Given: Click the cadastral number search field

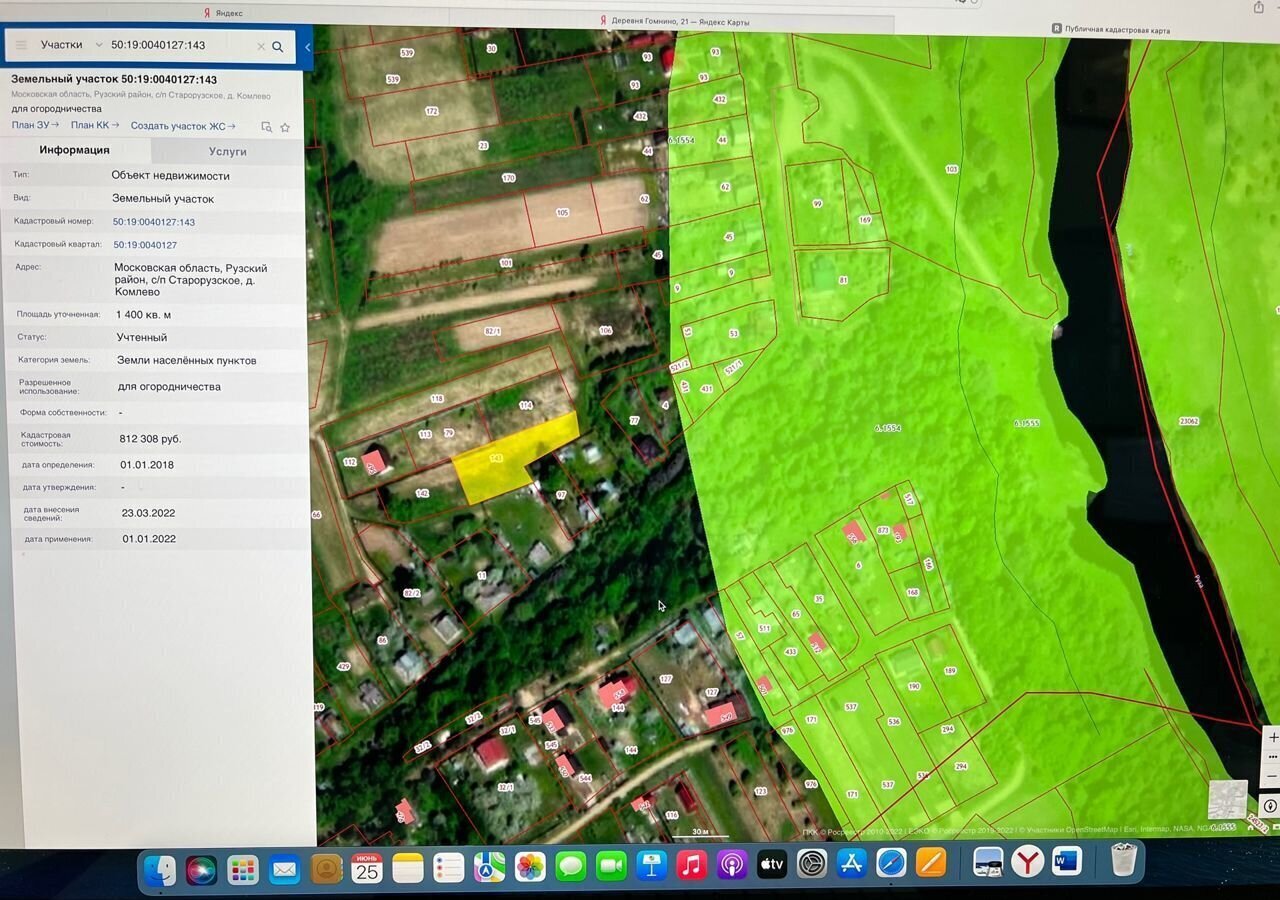Looking at the screenshot, I should click(x=180, y=46).
